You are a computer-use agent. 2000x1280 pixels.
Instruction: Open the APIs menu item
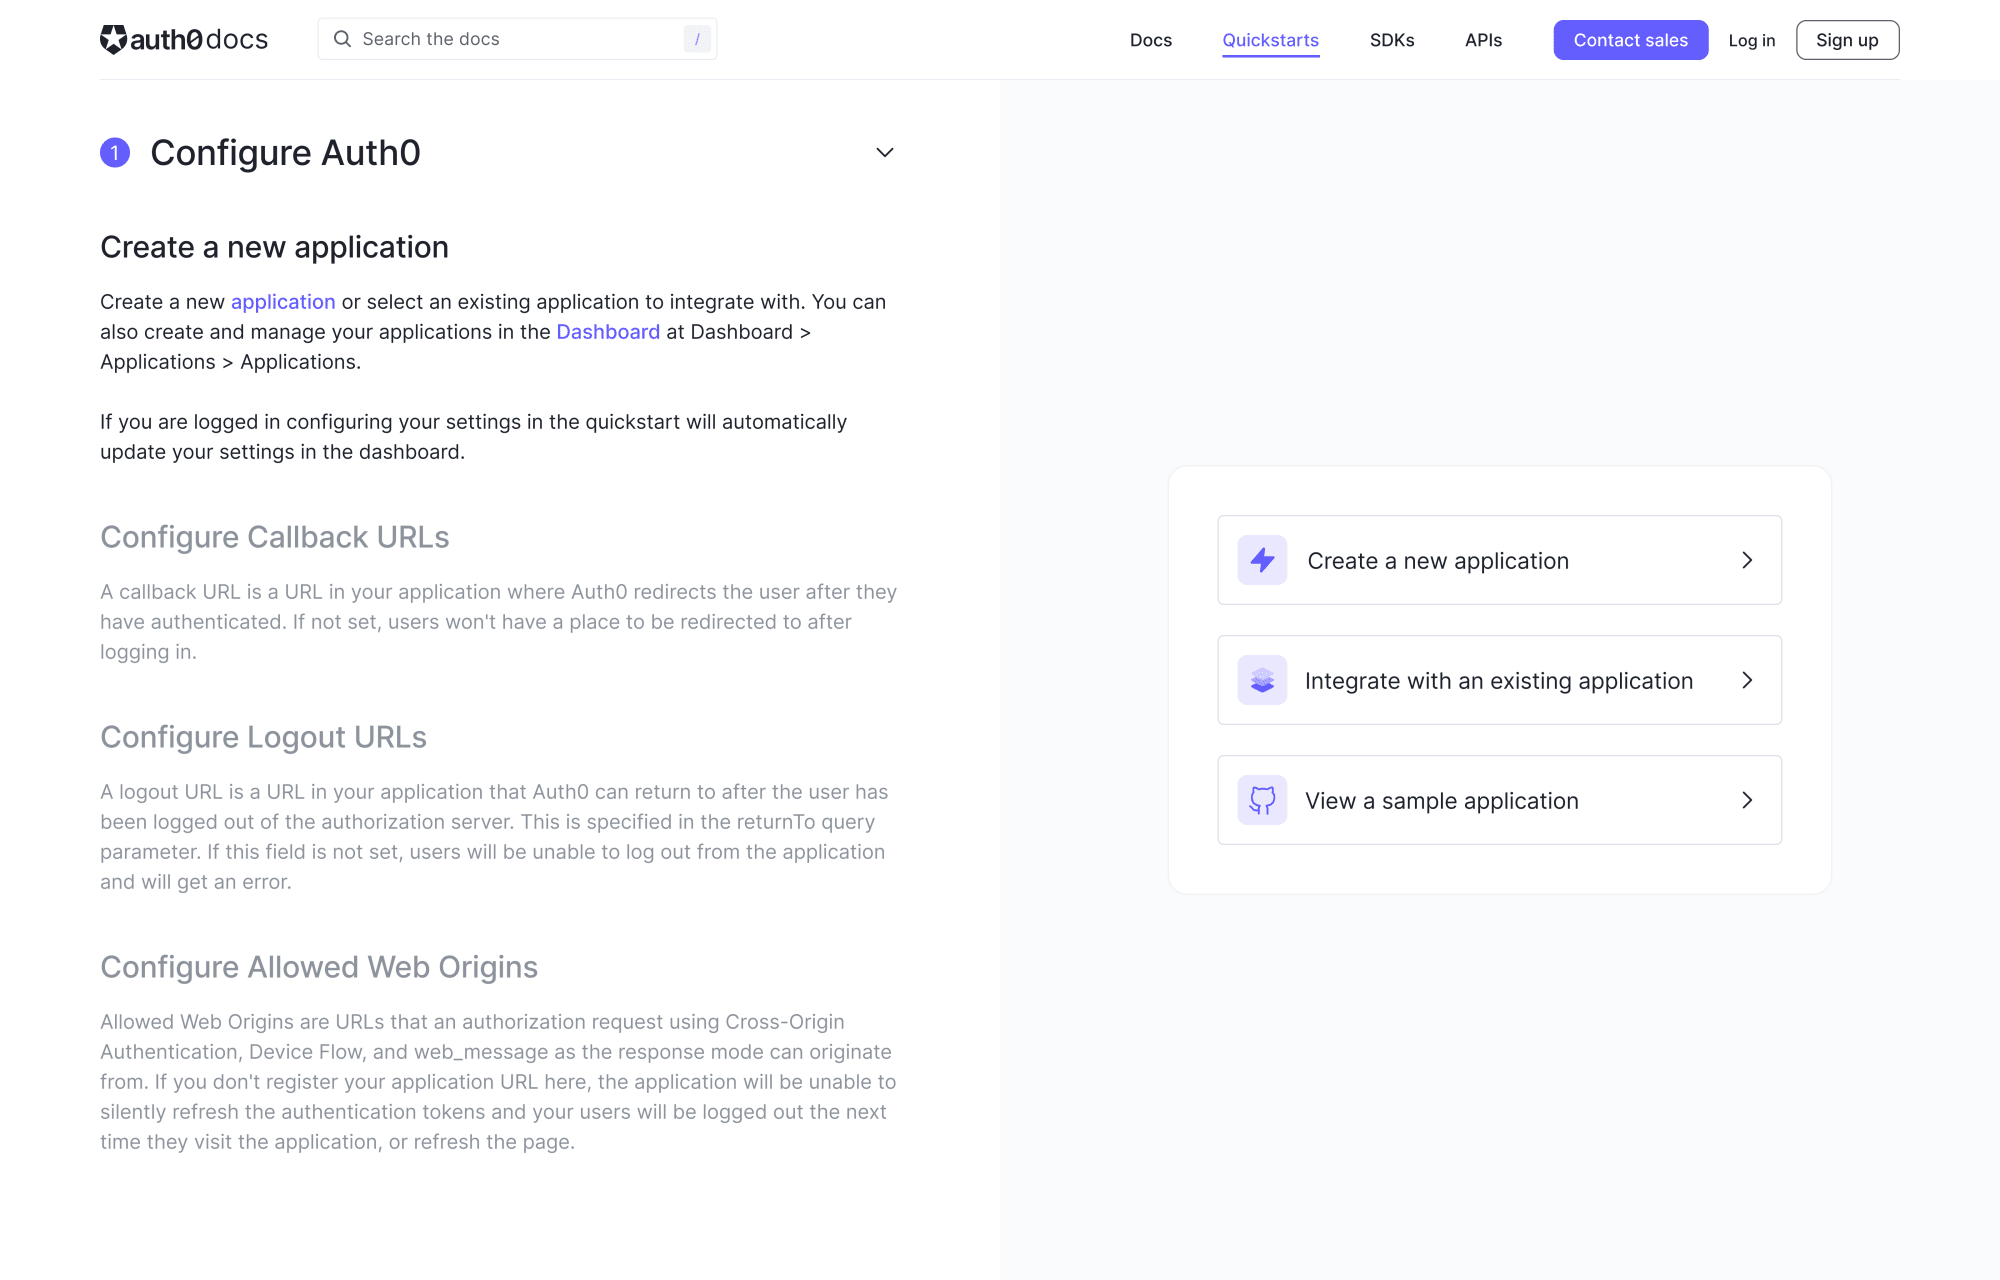[x=1484, y=40]
